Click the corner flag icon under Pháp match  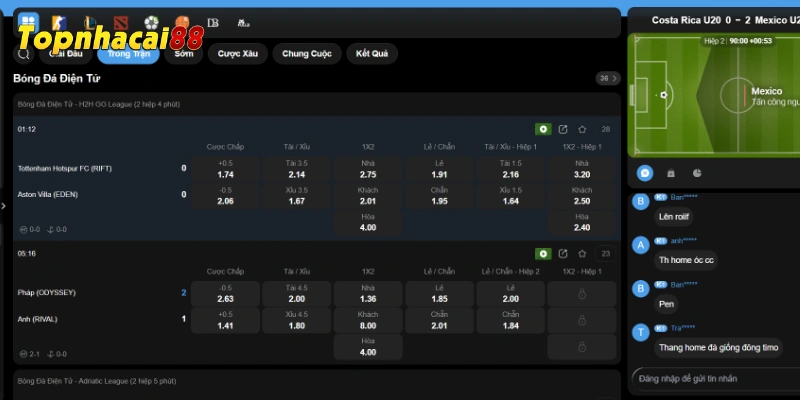(x=51, y=354)
